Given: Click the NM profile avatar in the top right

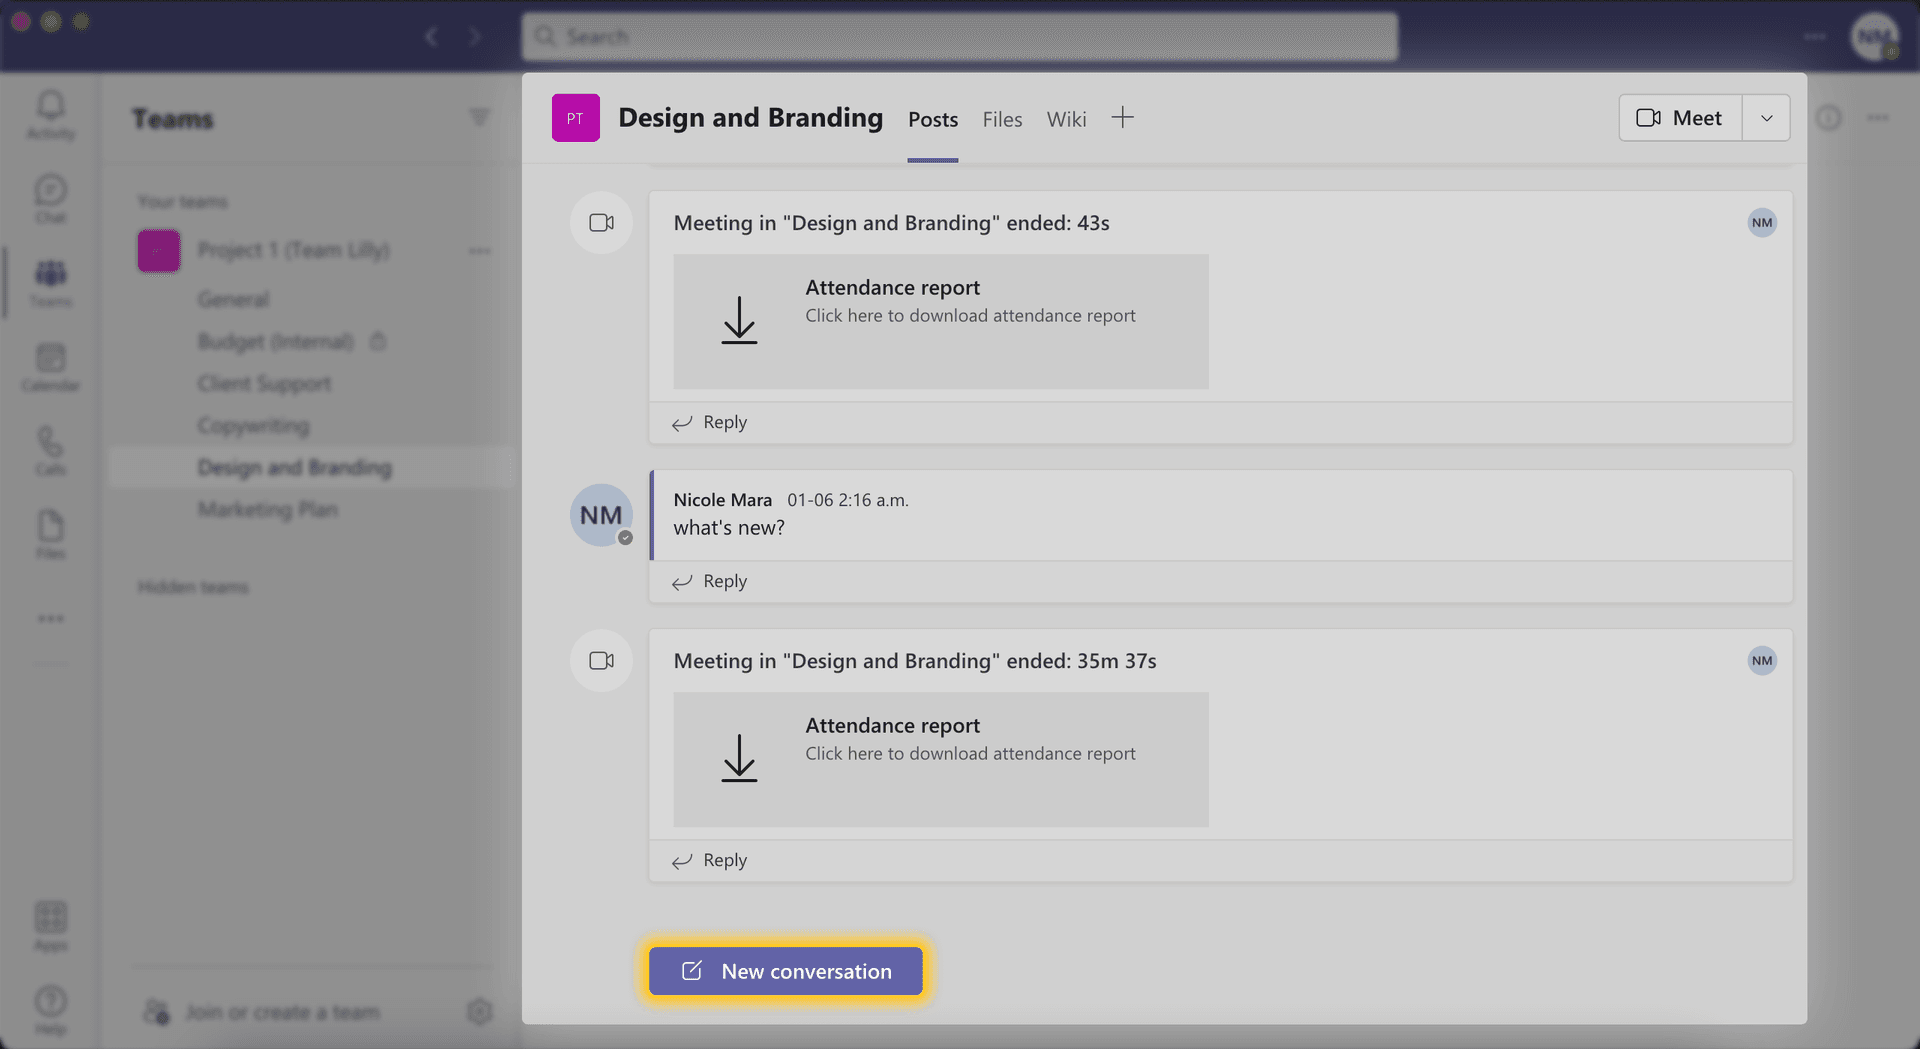Looking at the screenshot, I should [1874, 37].
